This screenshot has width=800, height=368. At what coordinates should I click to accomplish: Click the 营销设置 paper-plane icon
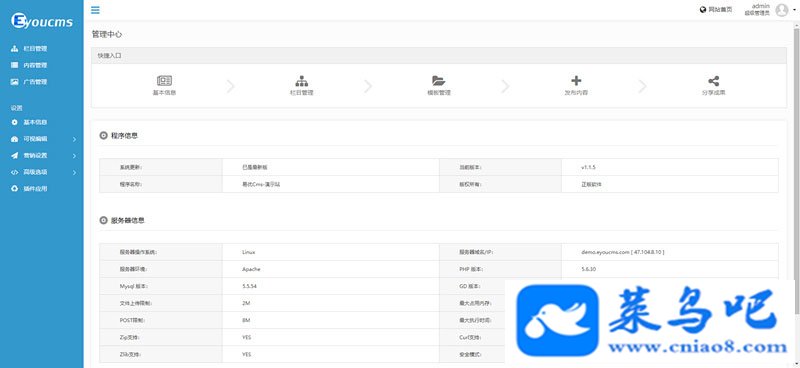coord(14,156)
